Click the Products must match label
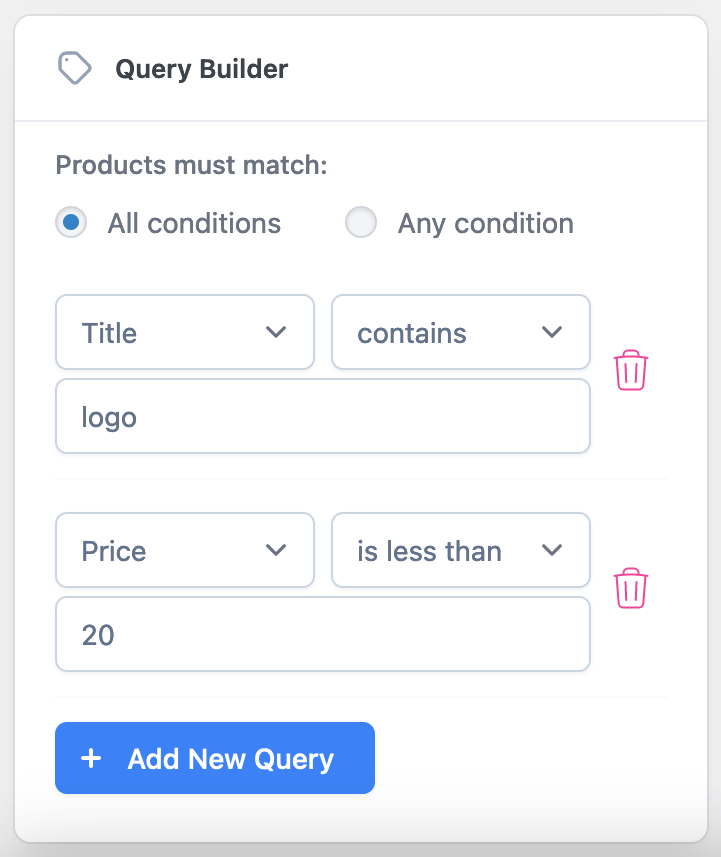 coord(192,165)
